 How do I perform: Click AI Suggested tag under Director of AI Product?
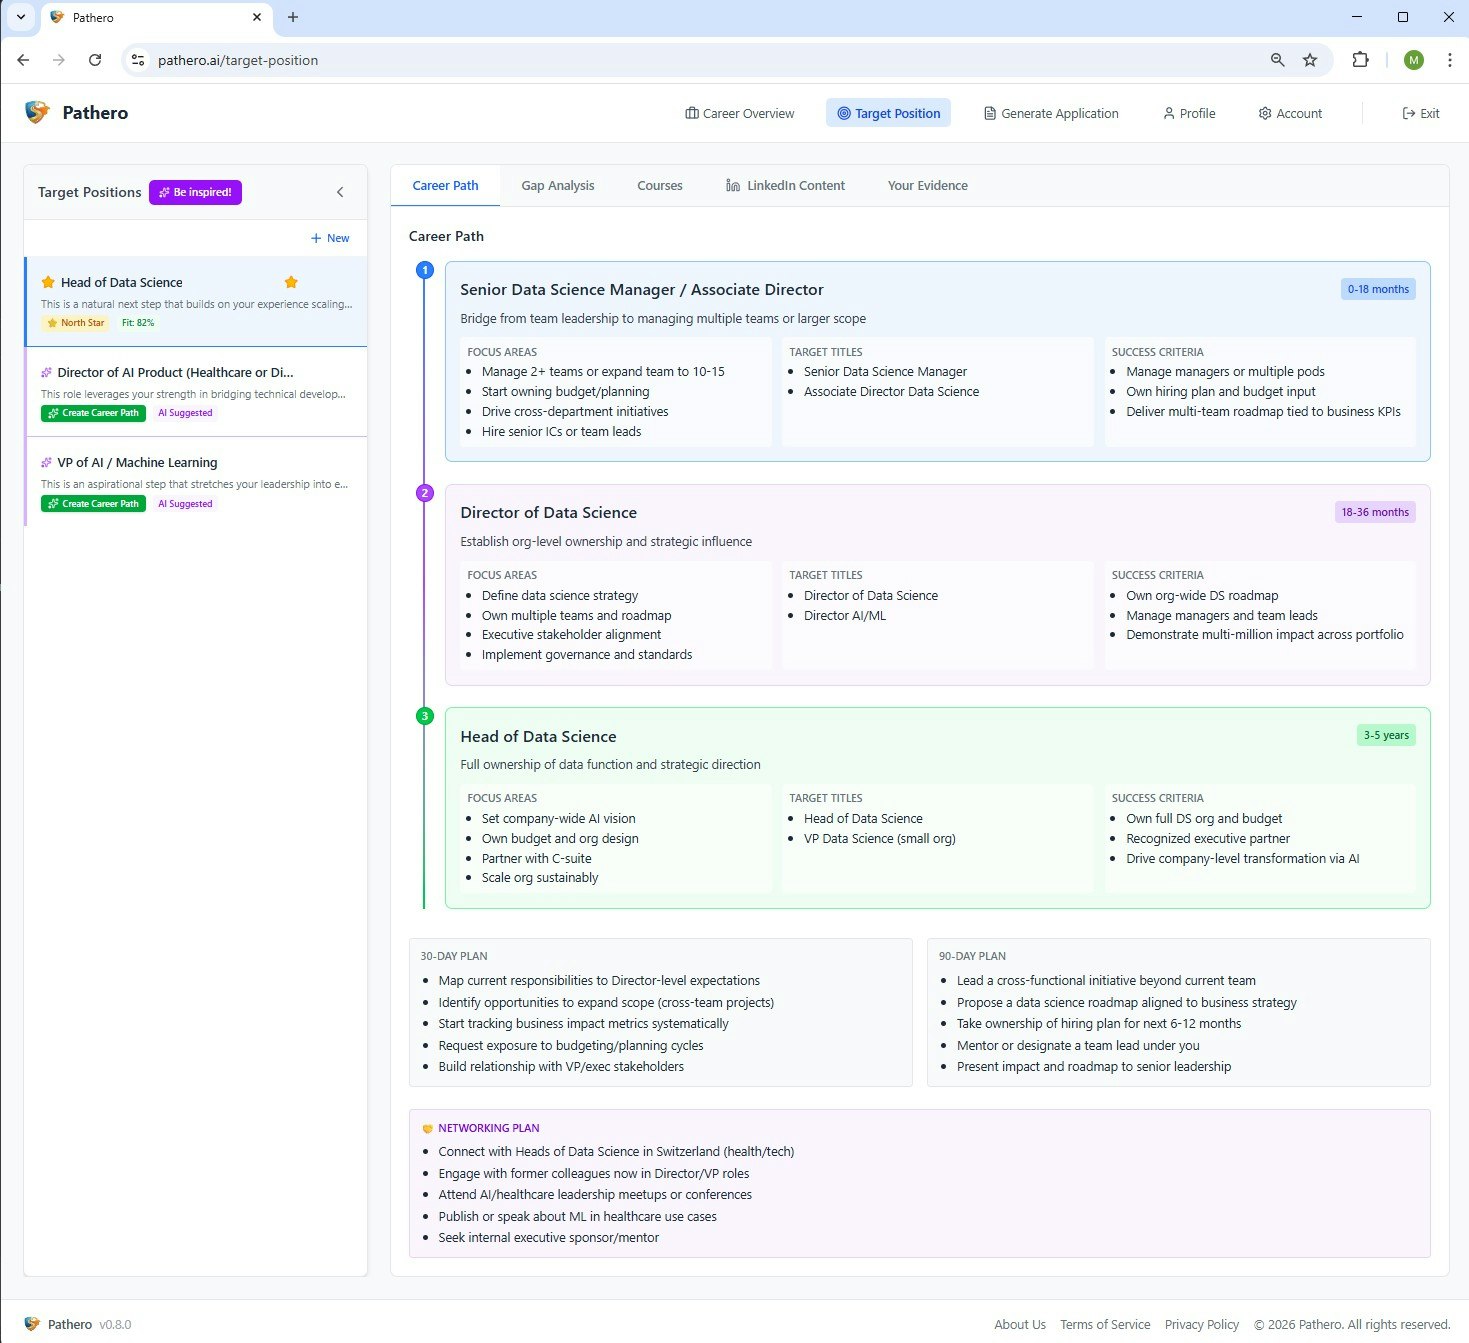coord(185,413)
